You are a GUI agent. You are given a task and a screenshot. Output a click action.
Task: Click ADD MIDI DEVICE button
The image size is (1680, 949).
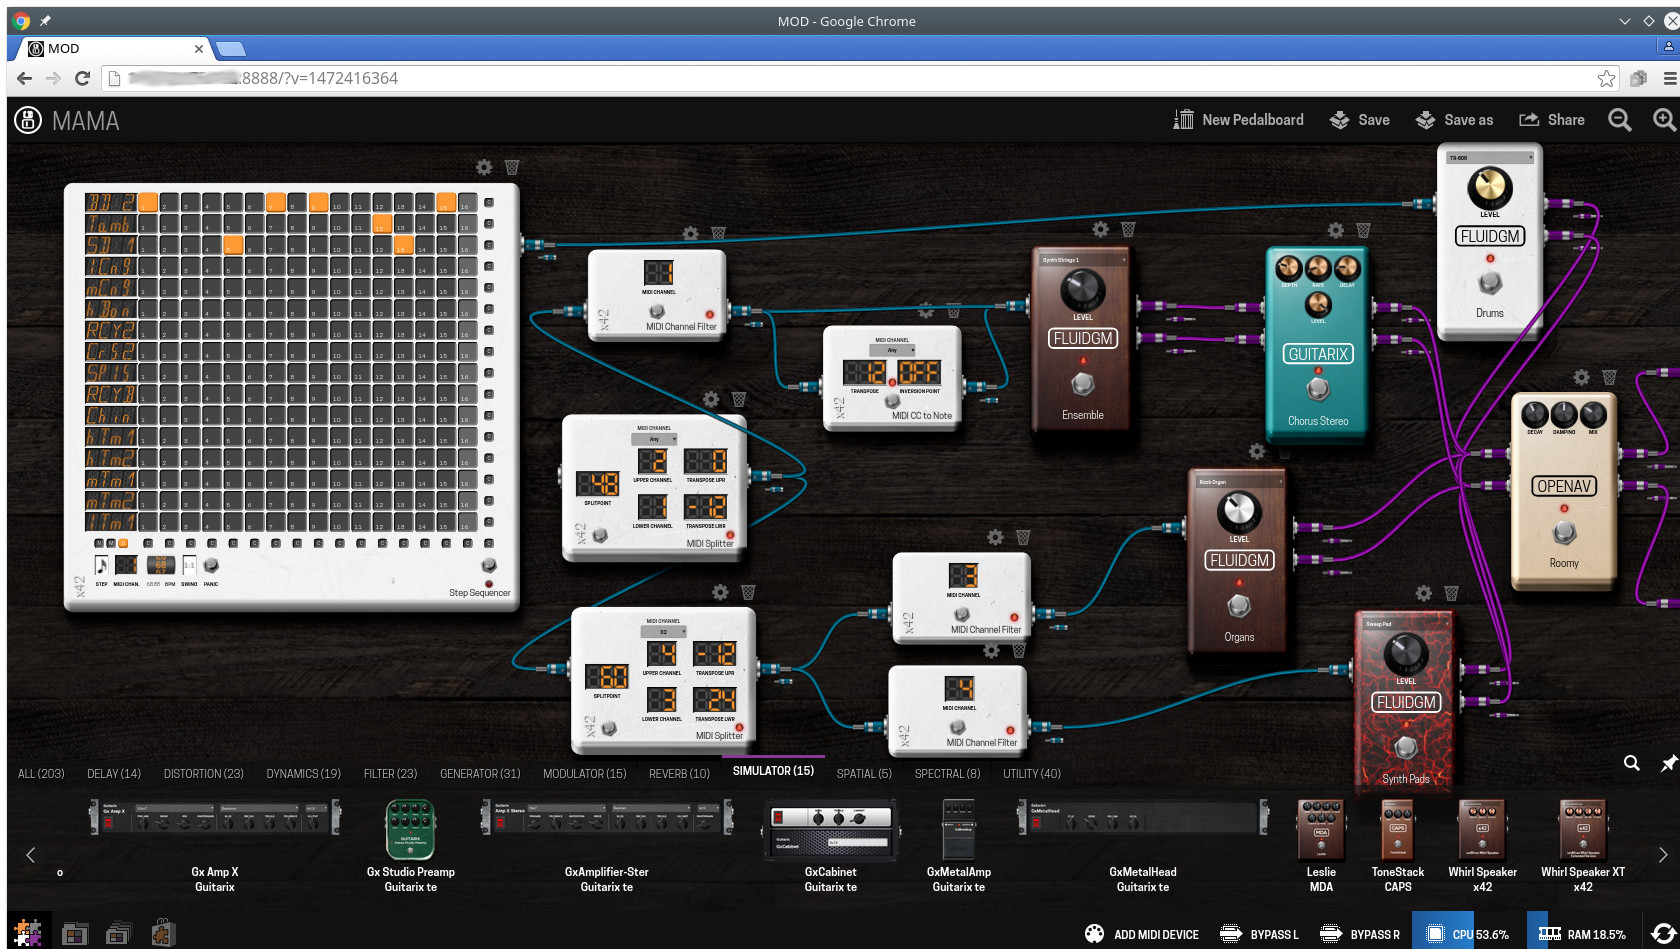(1142, 934)
